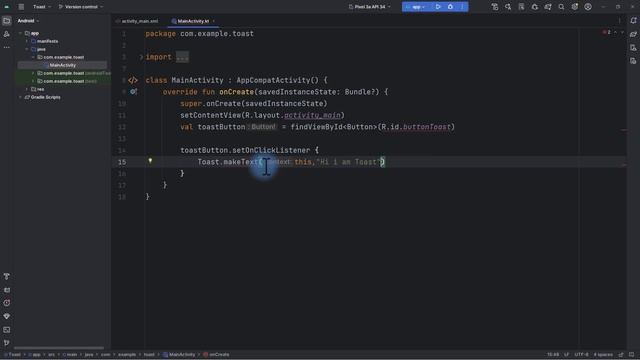640x360 pixels.
Task: Open Device Manager in right sidebar
Action: pyautogui.click(x=633, y=47)
